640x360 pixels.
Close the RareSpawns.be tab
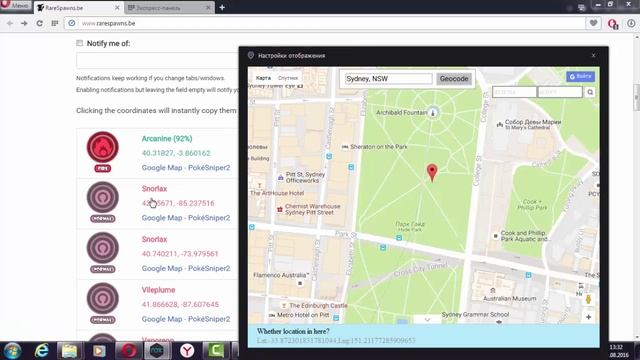(x=117, y=8)
